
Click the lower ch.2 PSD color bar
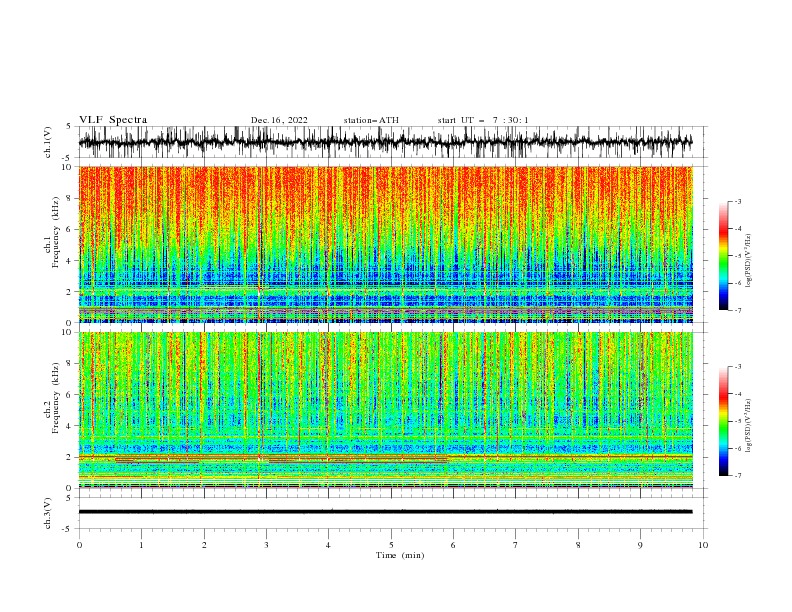pyautogui.click(x=724, y=421)
